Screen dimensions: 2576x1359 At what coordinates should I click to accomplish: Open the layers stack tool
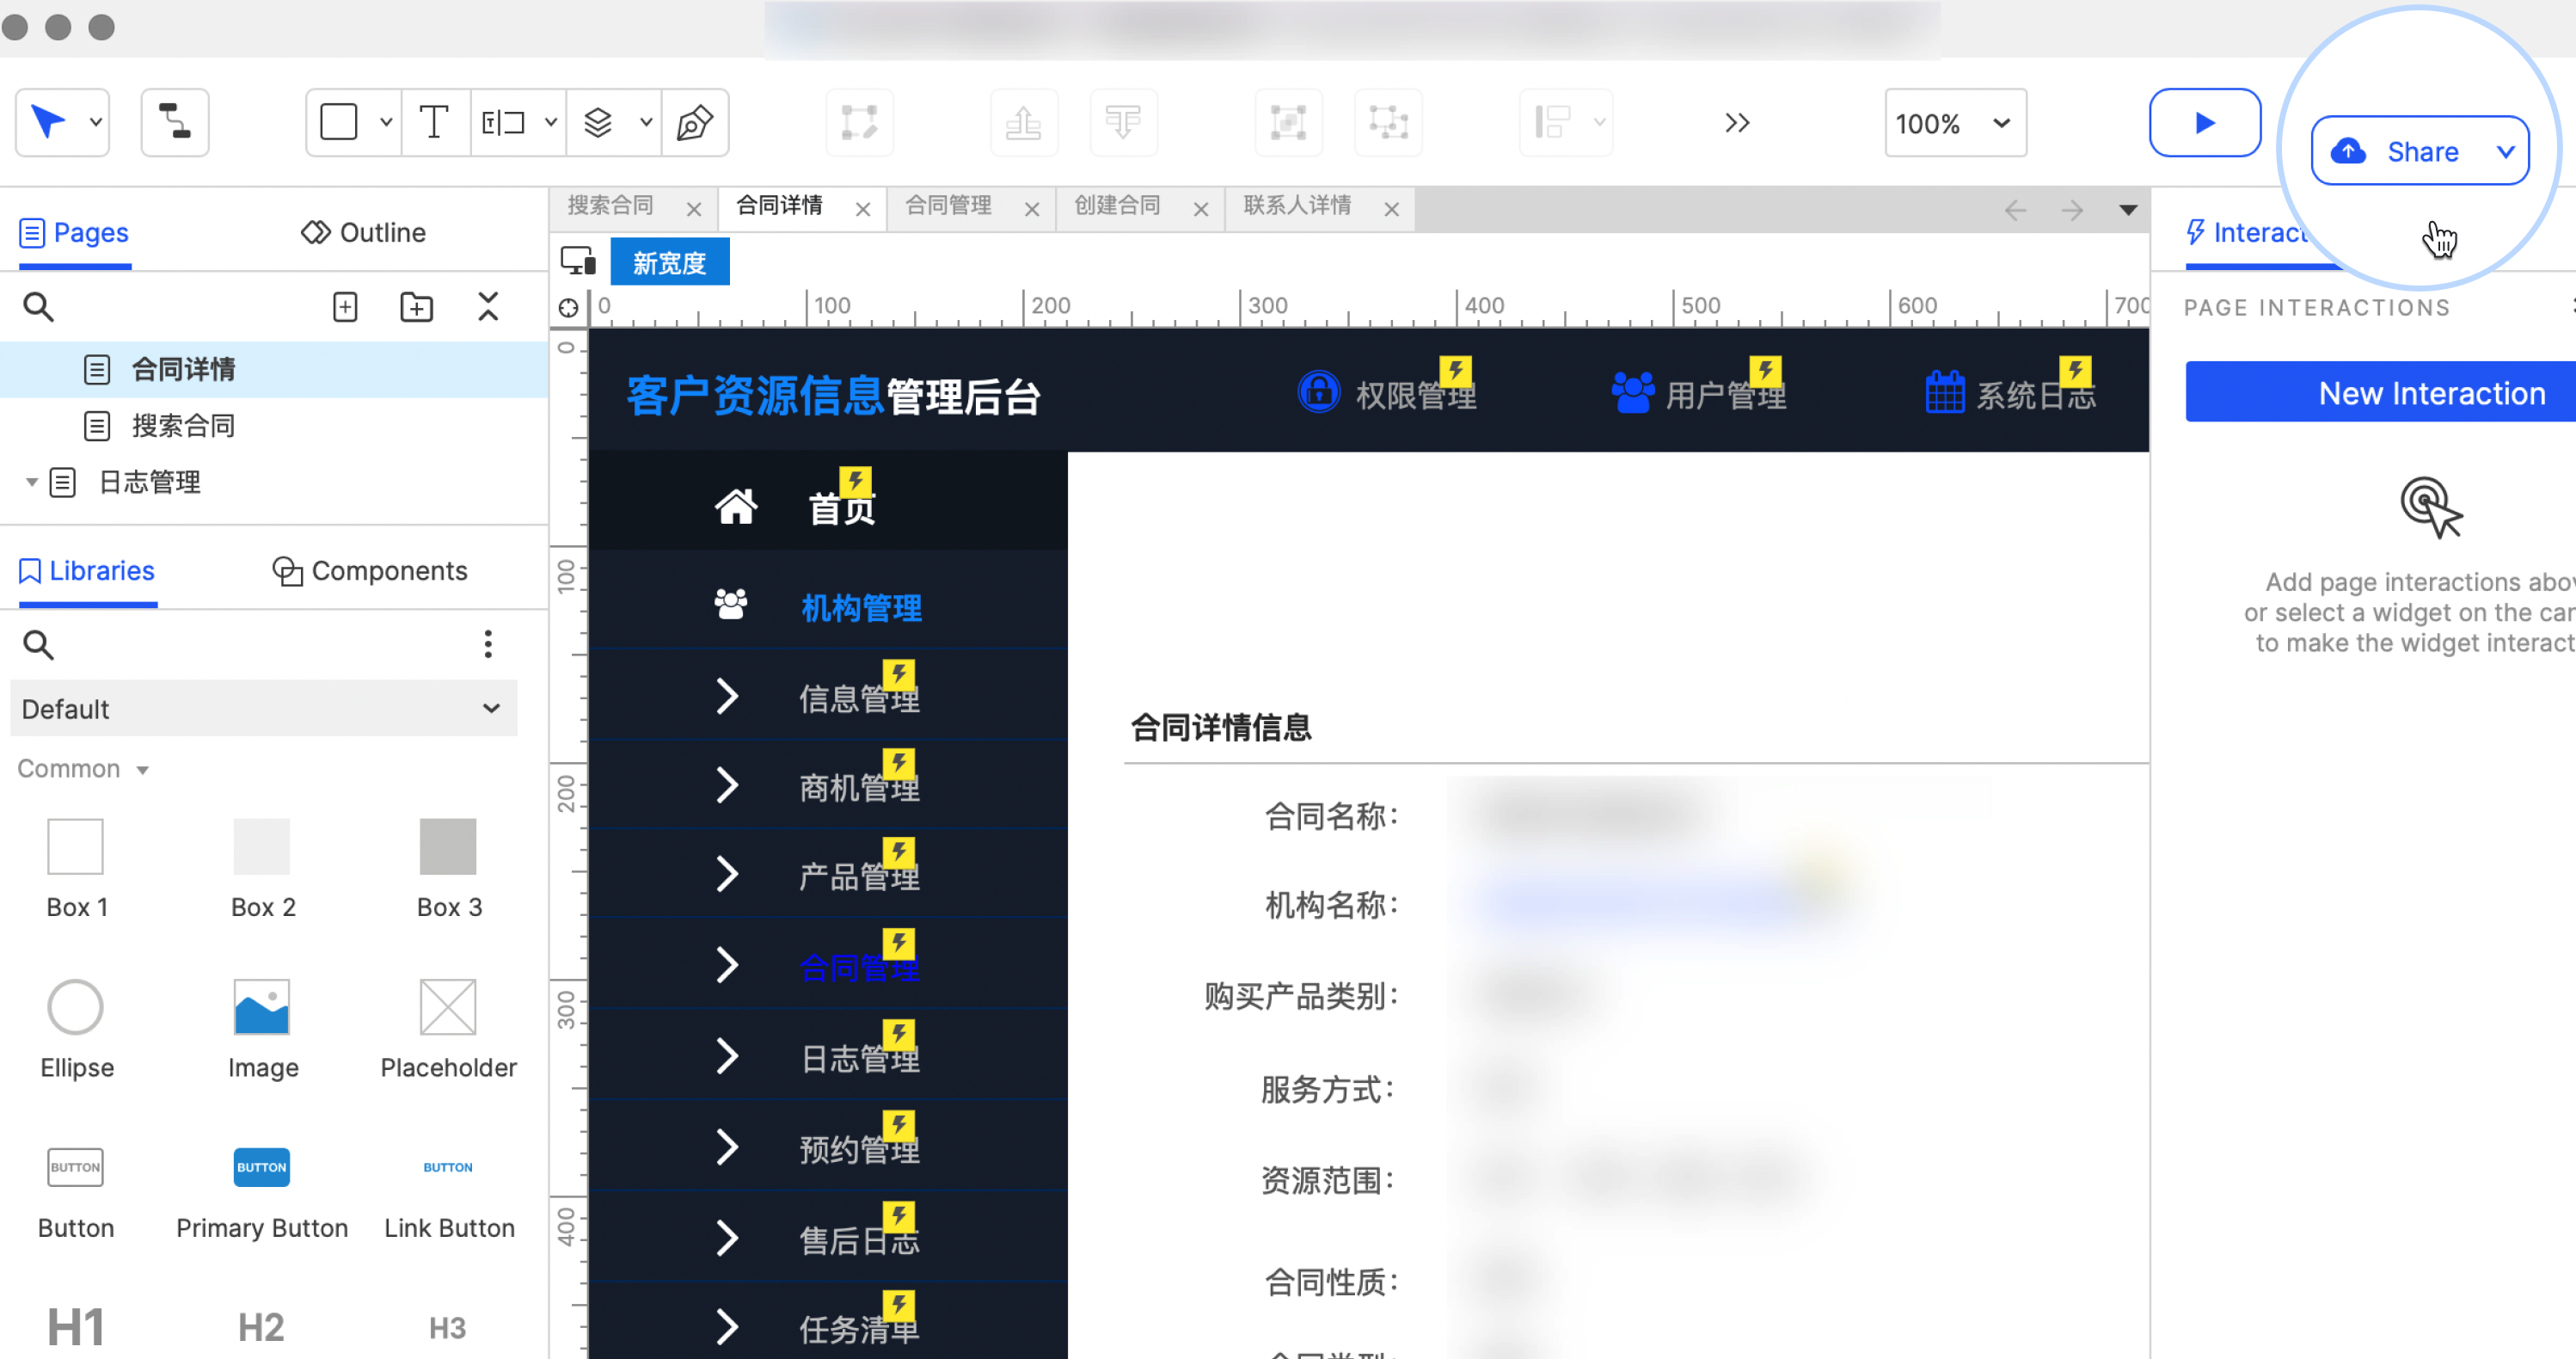click(x=599, y=122)
